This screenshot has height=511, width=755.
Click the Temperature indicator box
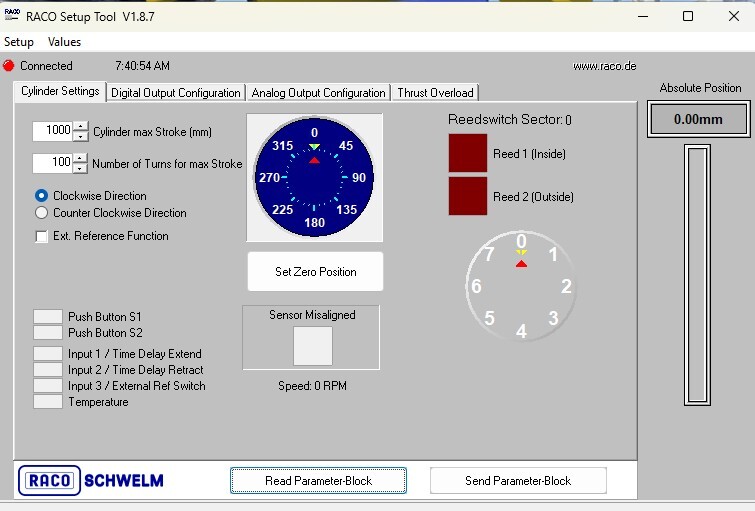click(x=48, y=402)
